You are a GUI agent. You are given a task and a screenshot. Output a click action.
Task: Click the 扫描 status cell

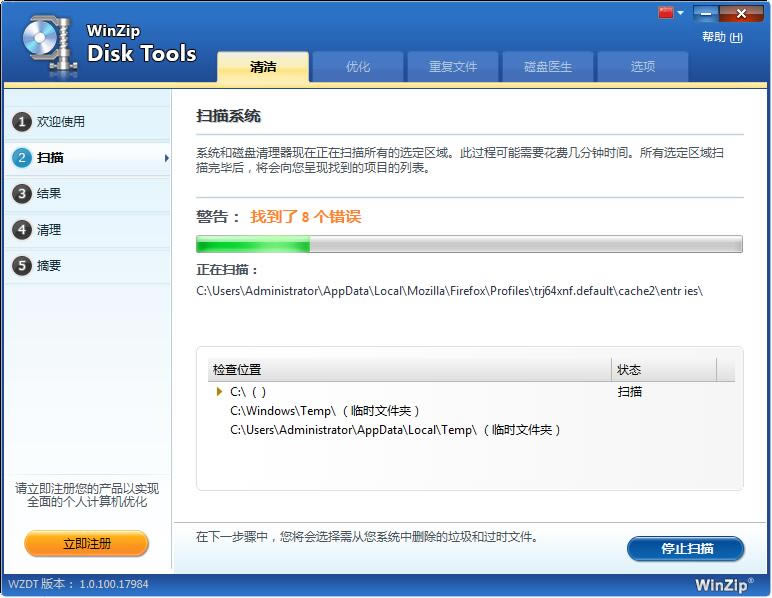click(630, 392)
